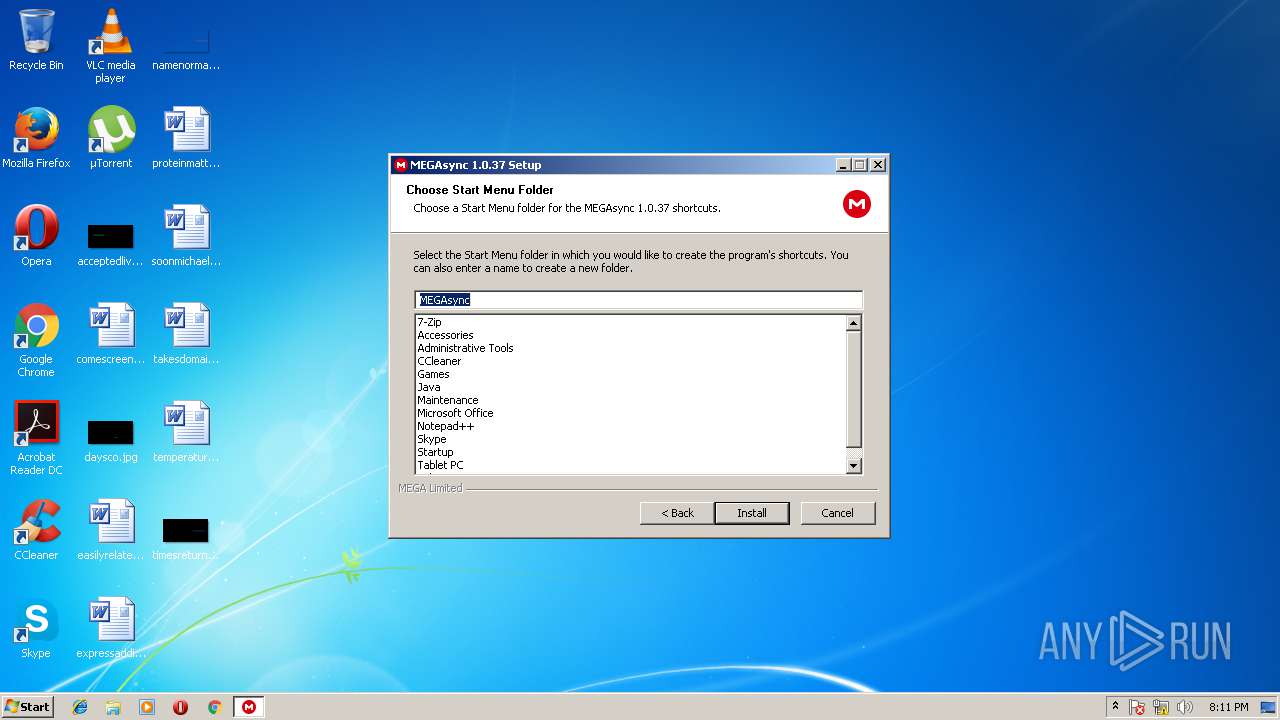Select namenorma file on desktop
Image resolution: width=1280 pixels, height=720 pixels.
pos(186,50)
